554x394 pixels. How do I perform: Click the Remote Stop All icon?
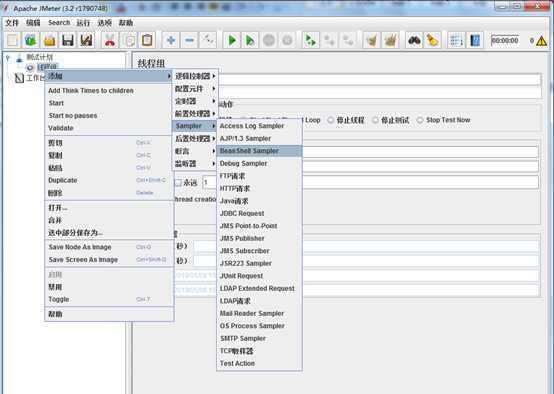click(329, 40)
